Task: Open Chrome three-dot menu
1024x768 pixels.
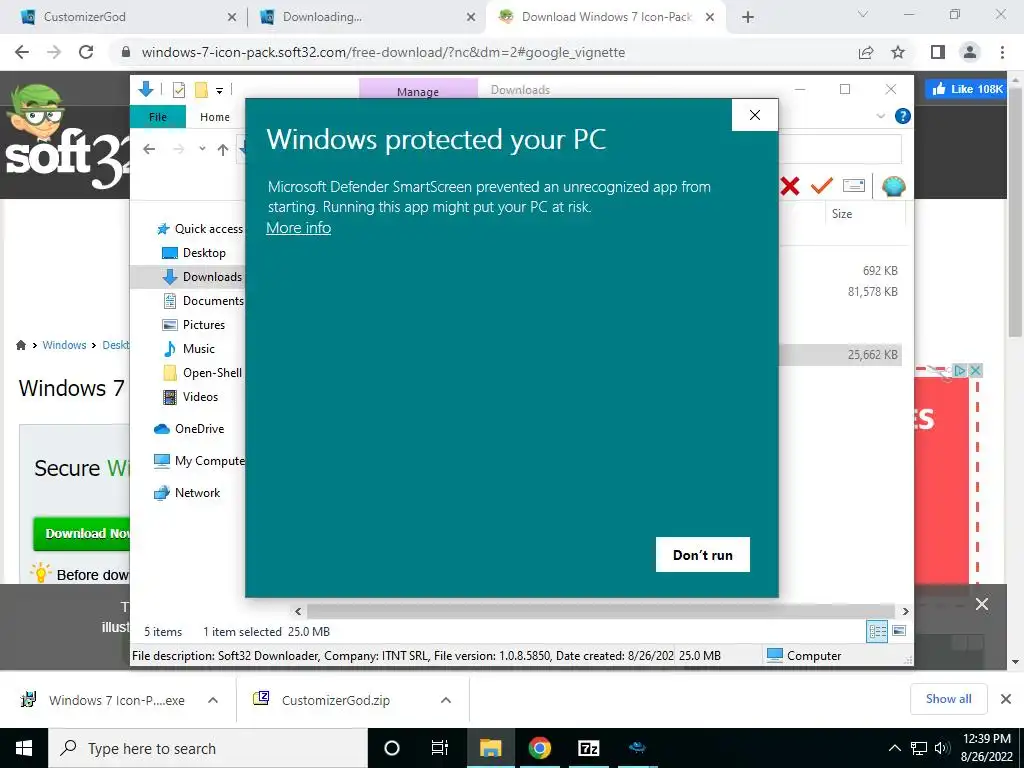Action: (1002, 52)
